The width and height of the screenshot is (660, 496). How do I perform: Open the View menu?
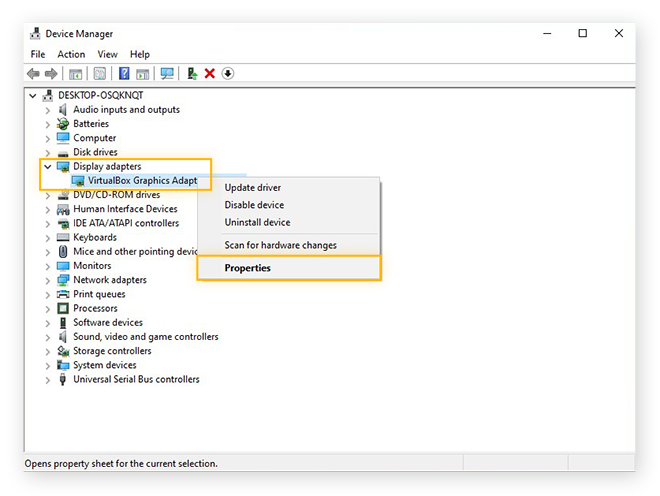(107, 54)
